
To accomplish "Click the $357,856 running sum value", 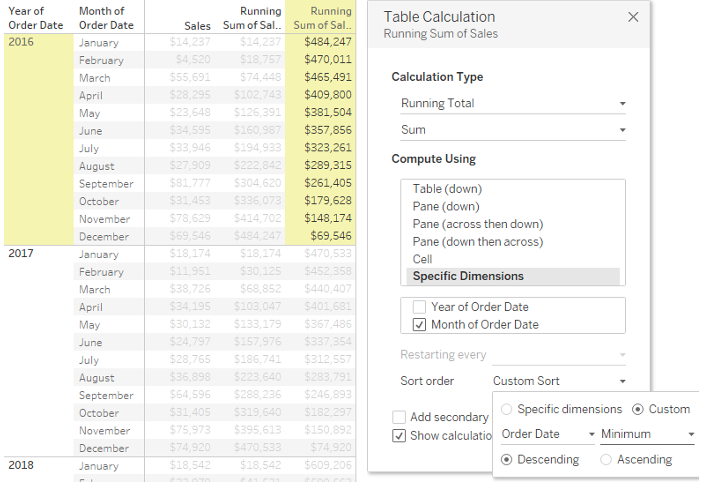I will coord(328,130).
